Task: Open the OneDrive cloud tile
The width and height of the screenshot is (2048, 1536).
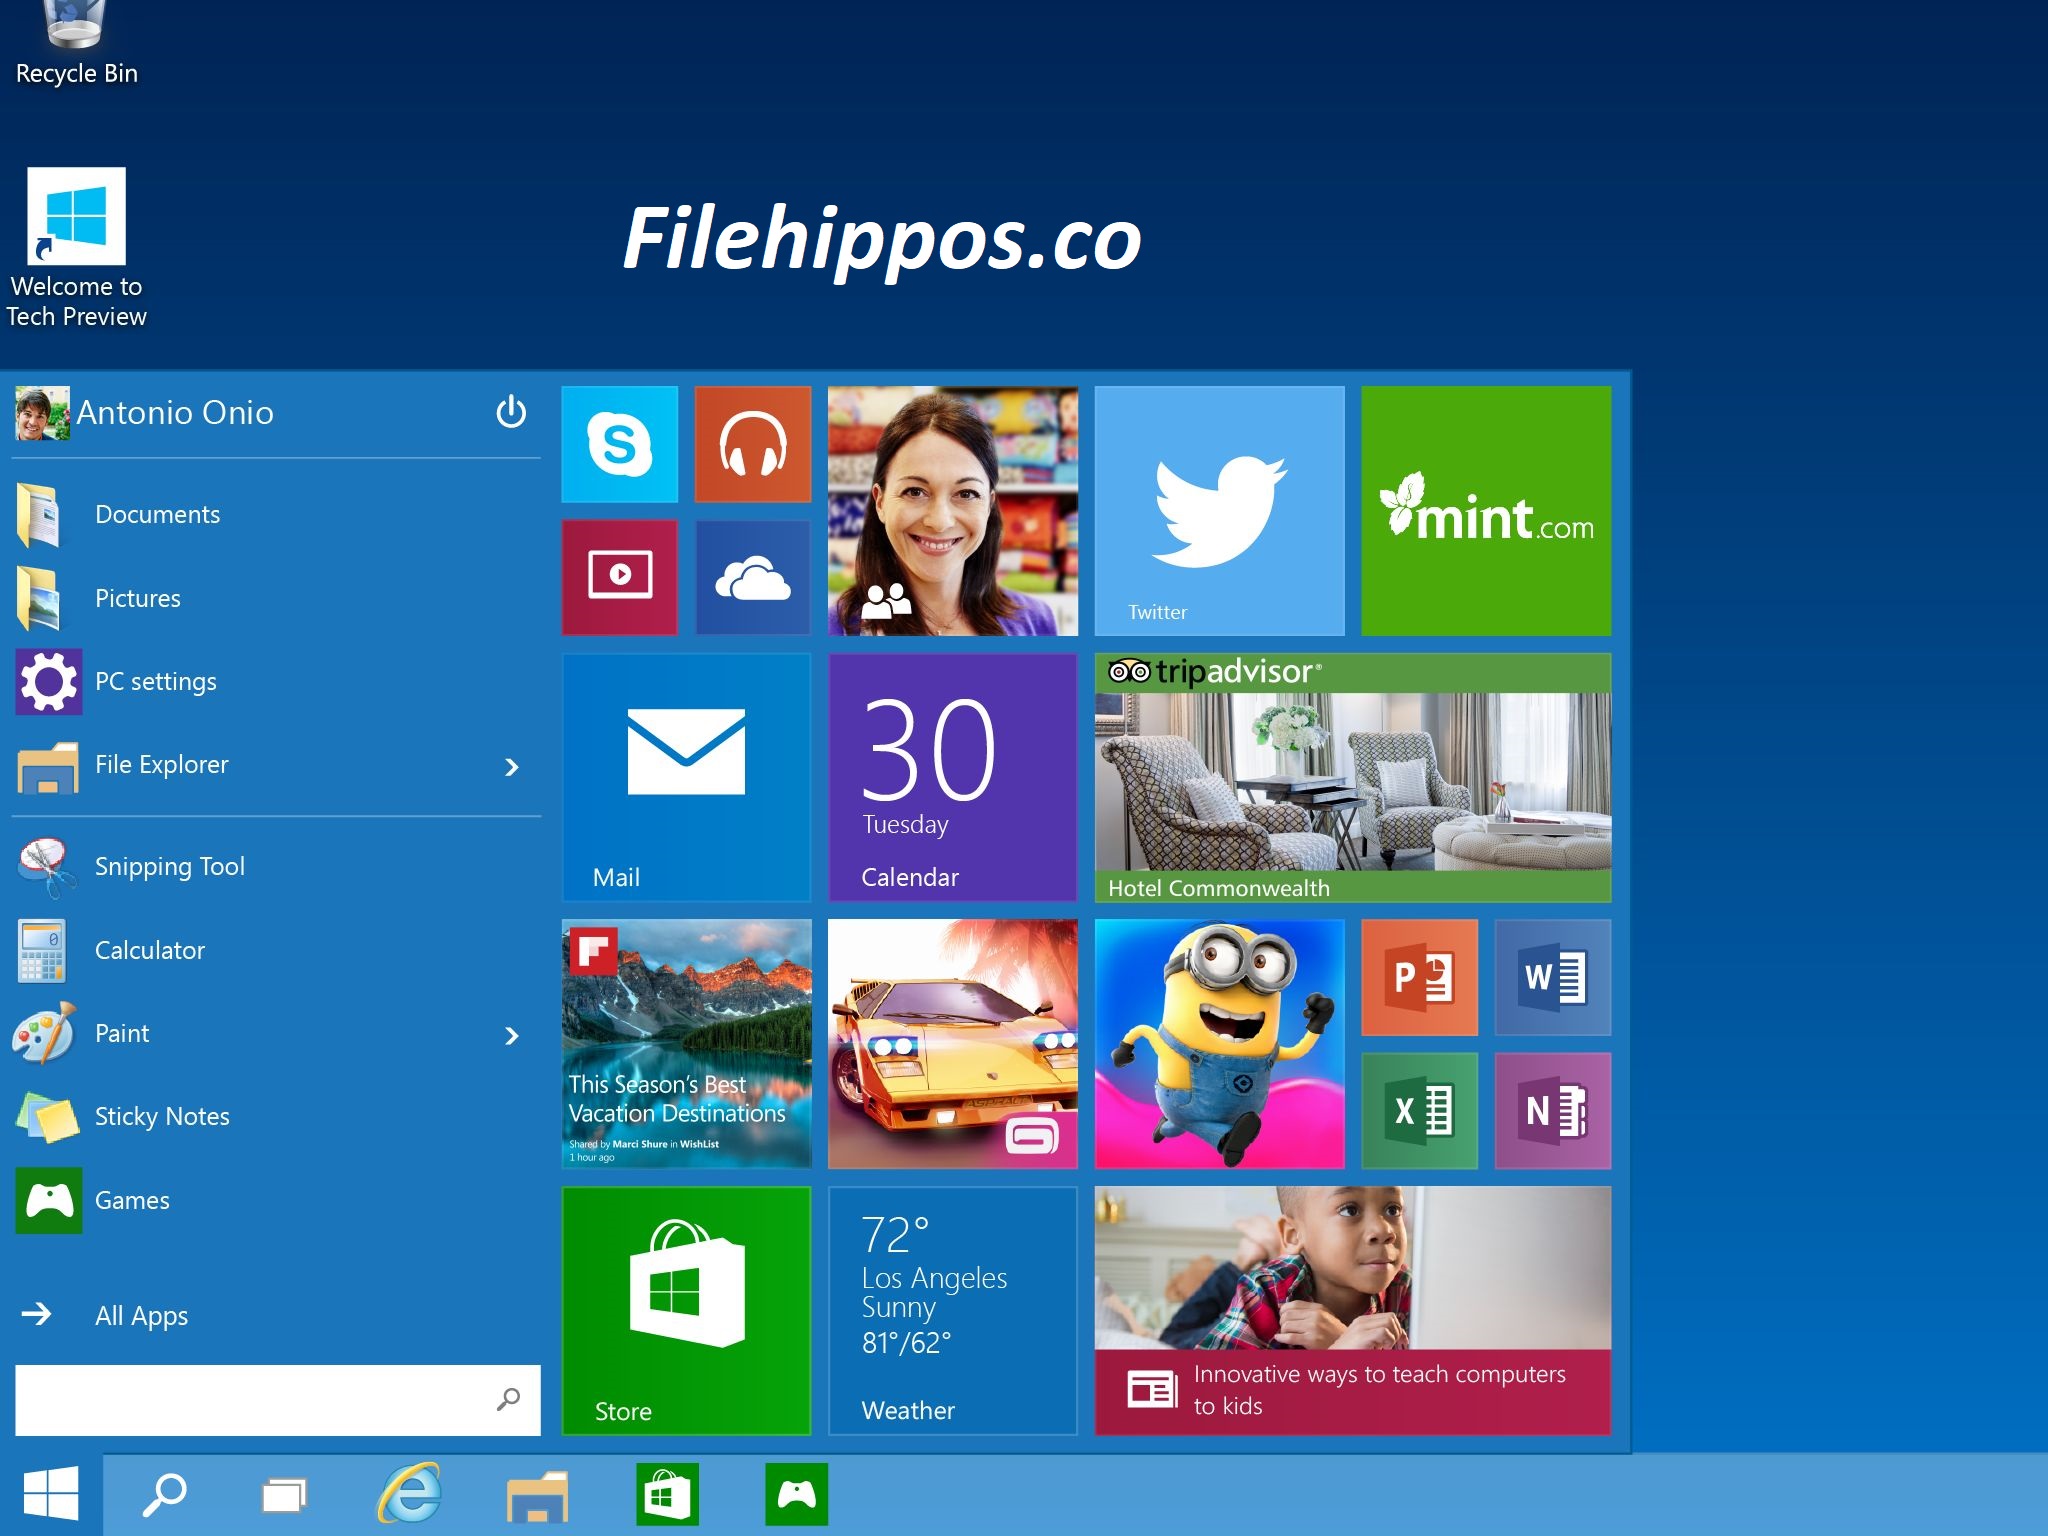Action: pos(752,577)
